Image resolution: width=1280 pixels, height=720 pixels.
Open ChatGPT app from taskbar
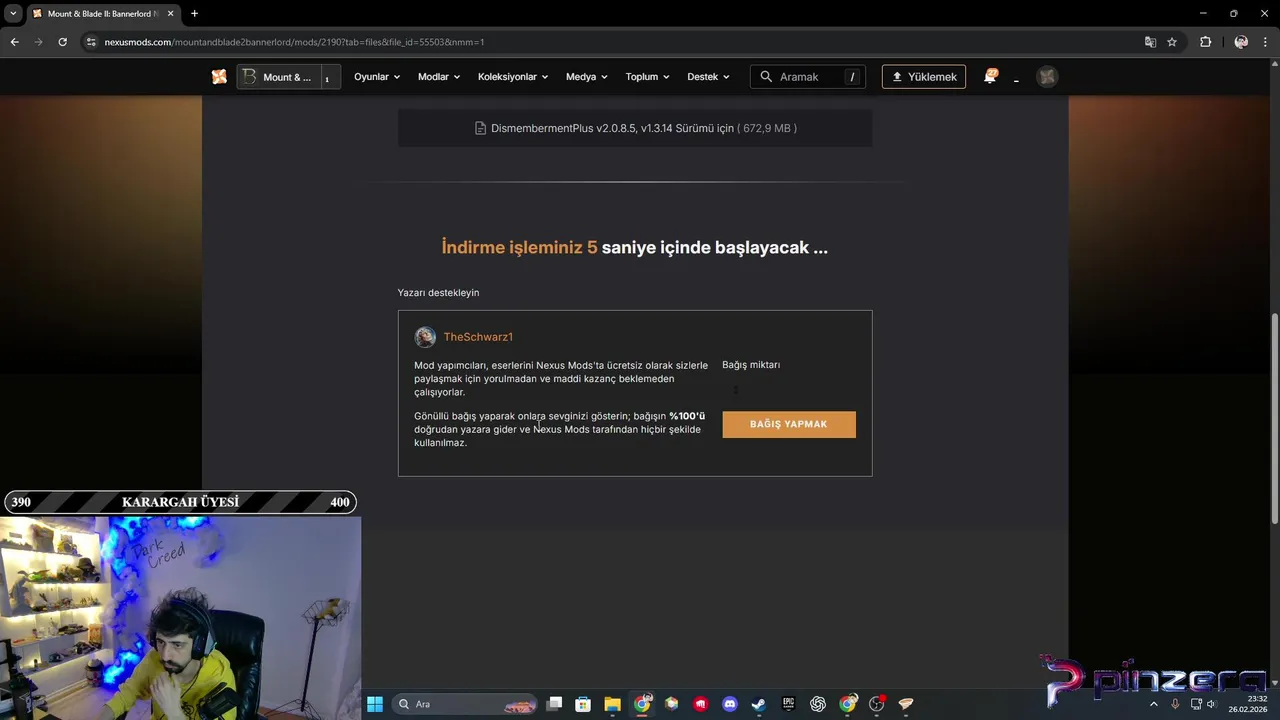(x=818, y=704)
